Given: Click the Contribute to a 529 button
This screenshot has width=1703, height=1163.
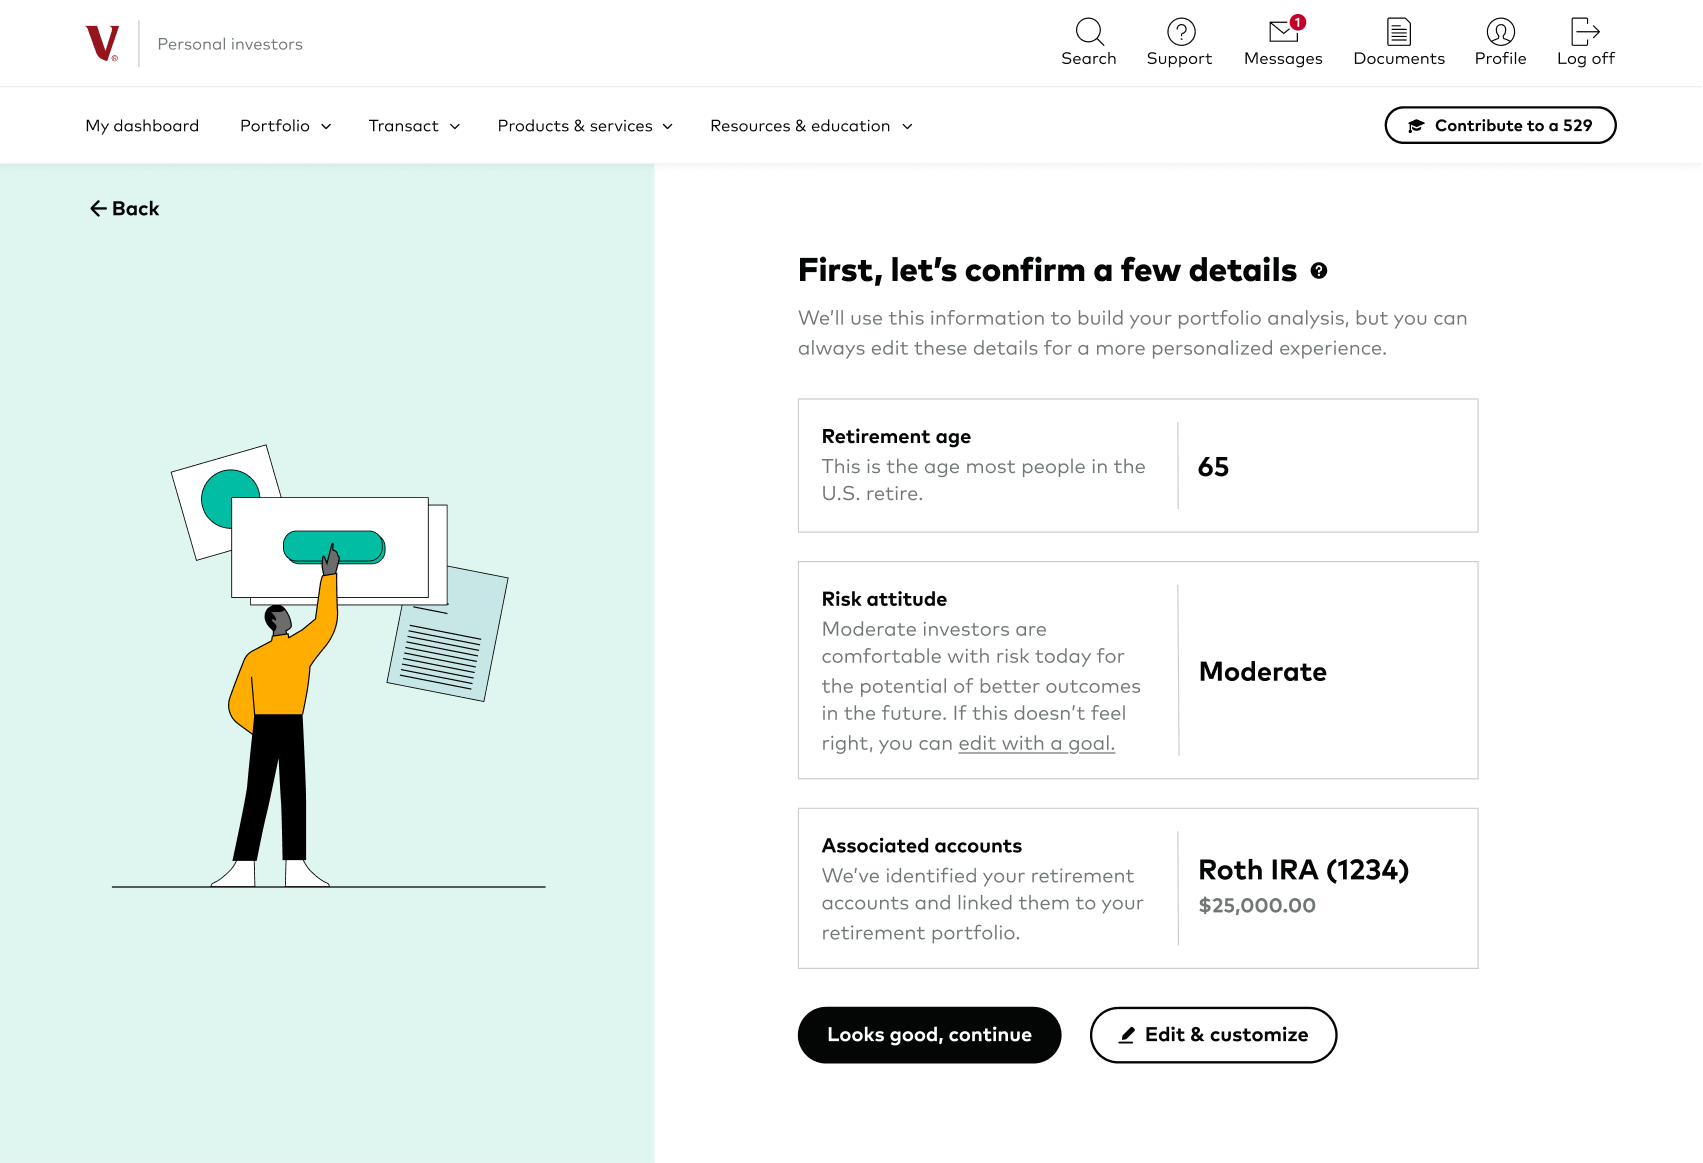Looking at the screenshot, I should [x=1500, y=125].
